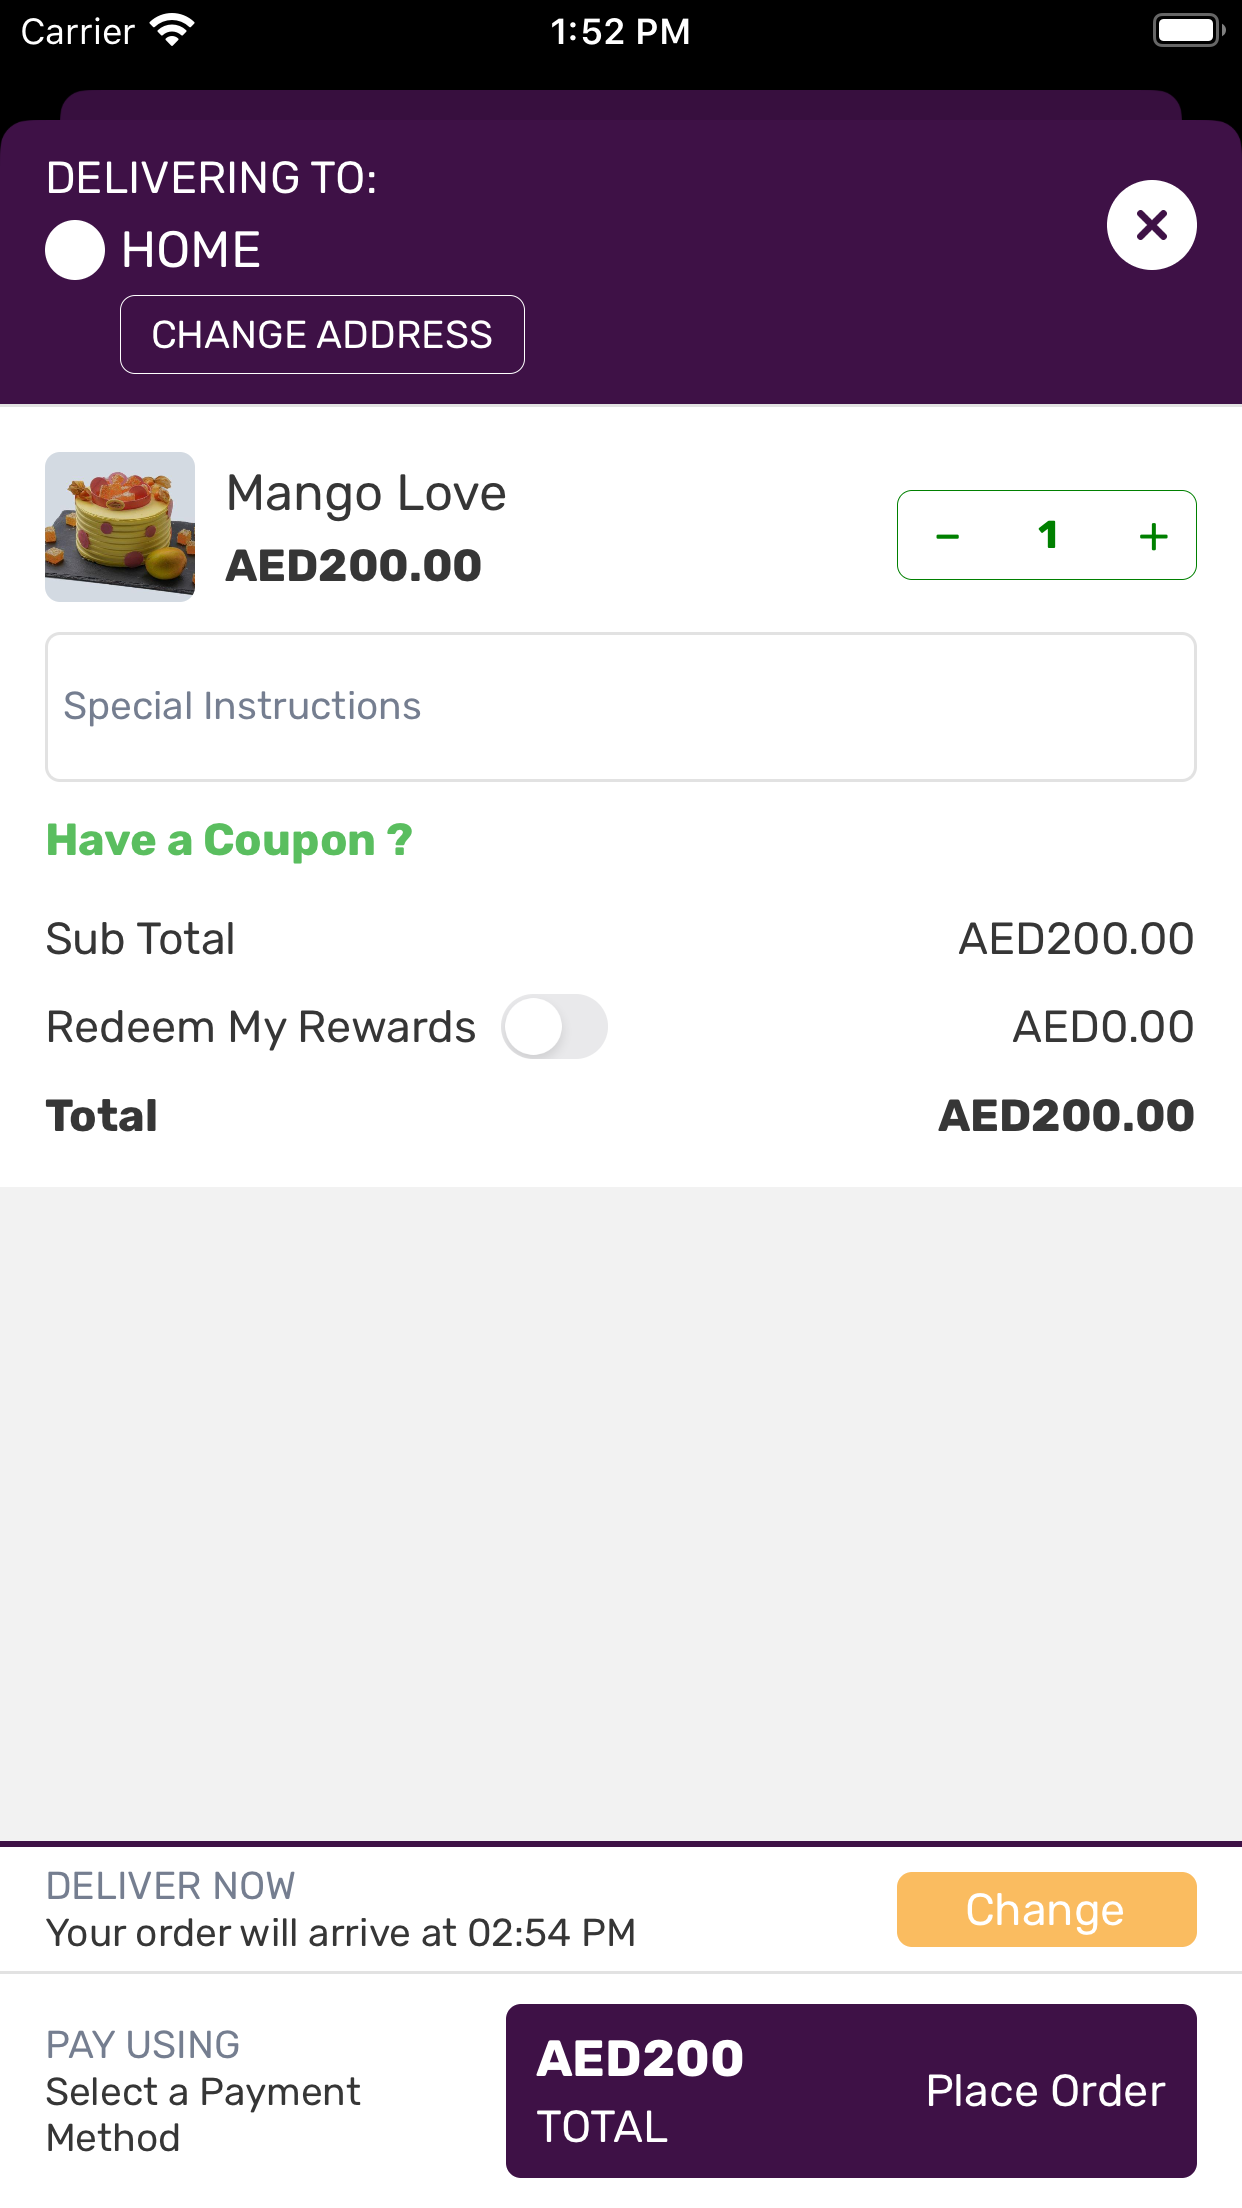Tap the Mango Love item name
The height and width of the screenshot is (2208, 1242).
pos(366,494)
